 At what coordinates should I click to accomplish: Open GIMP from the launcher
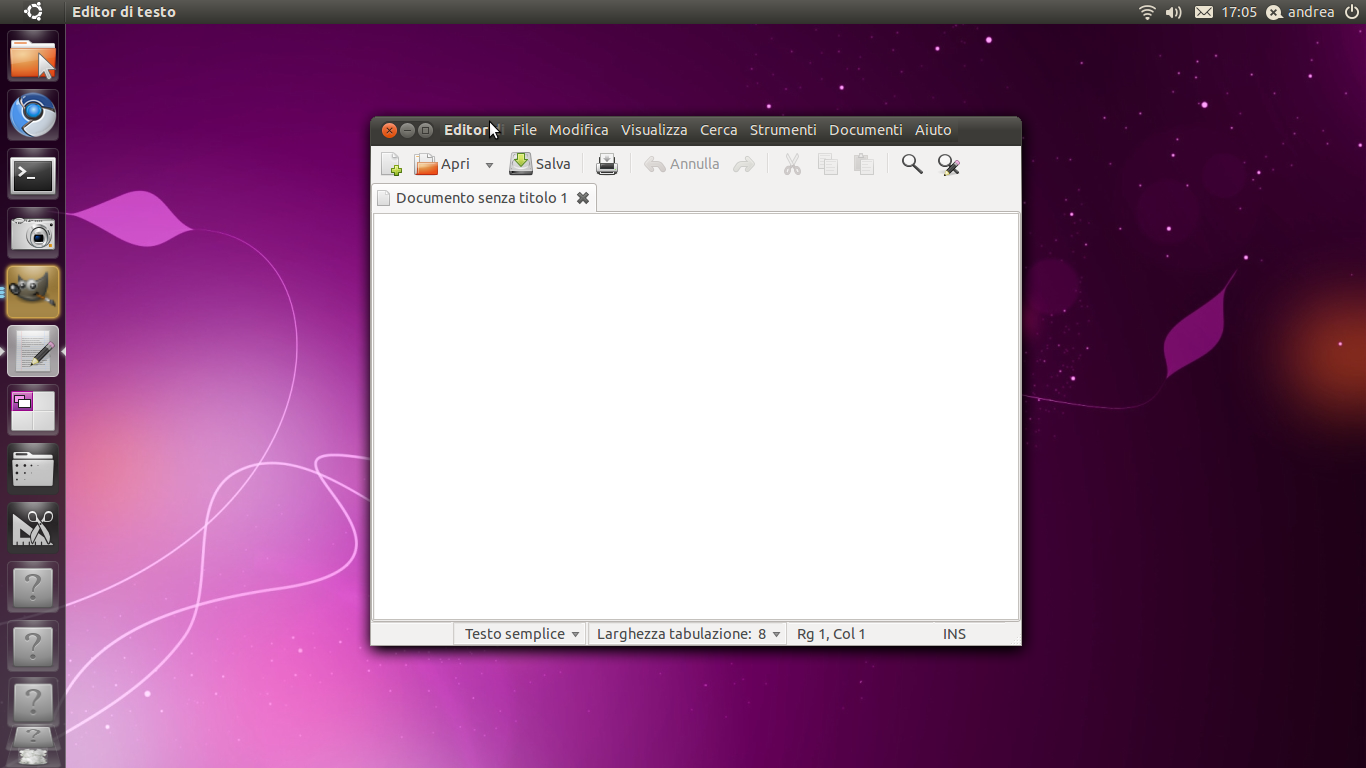tap(33, 292)
